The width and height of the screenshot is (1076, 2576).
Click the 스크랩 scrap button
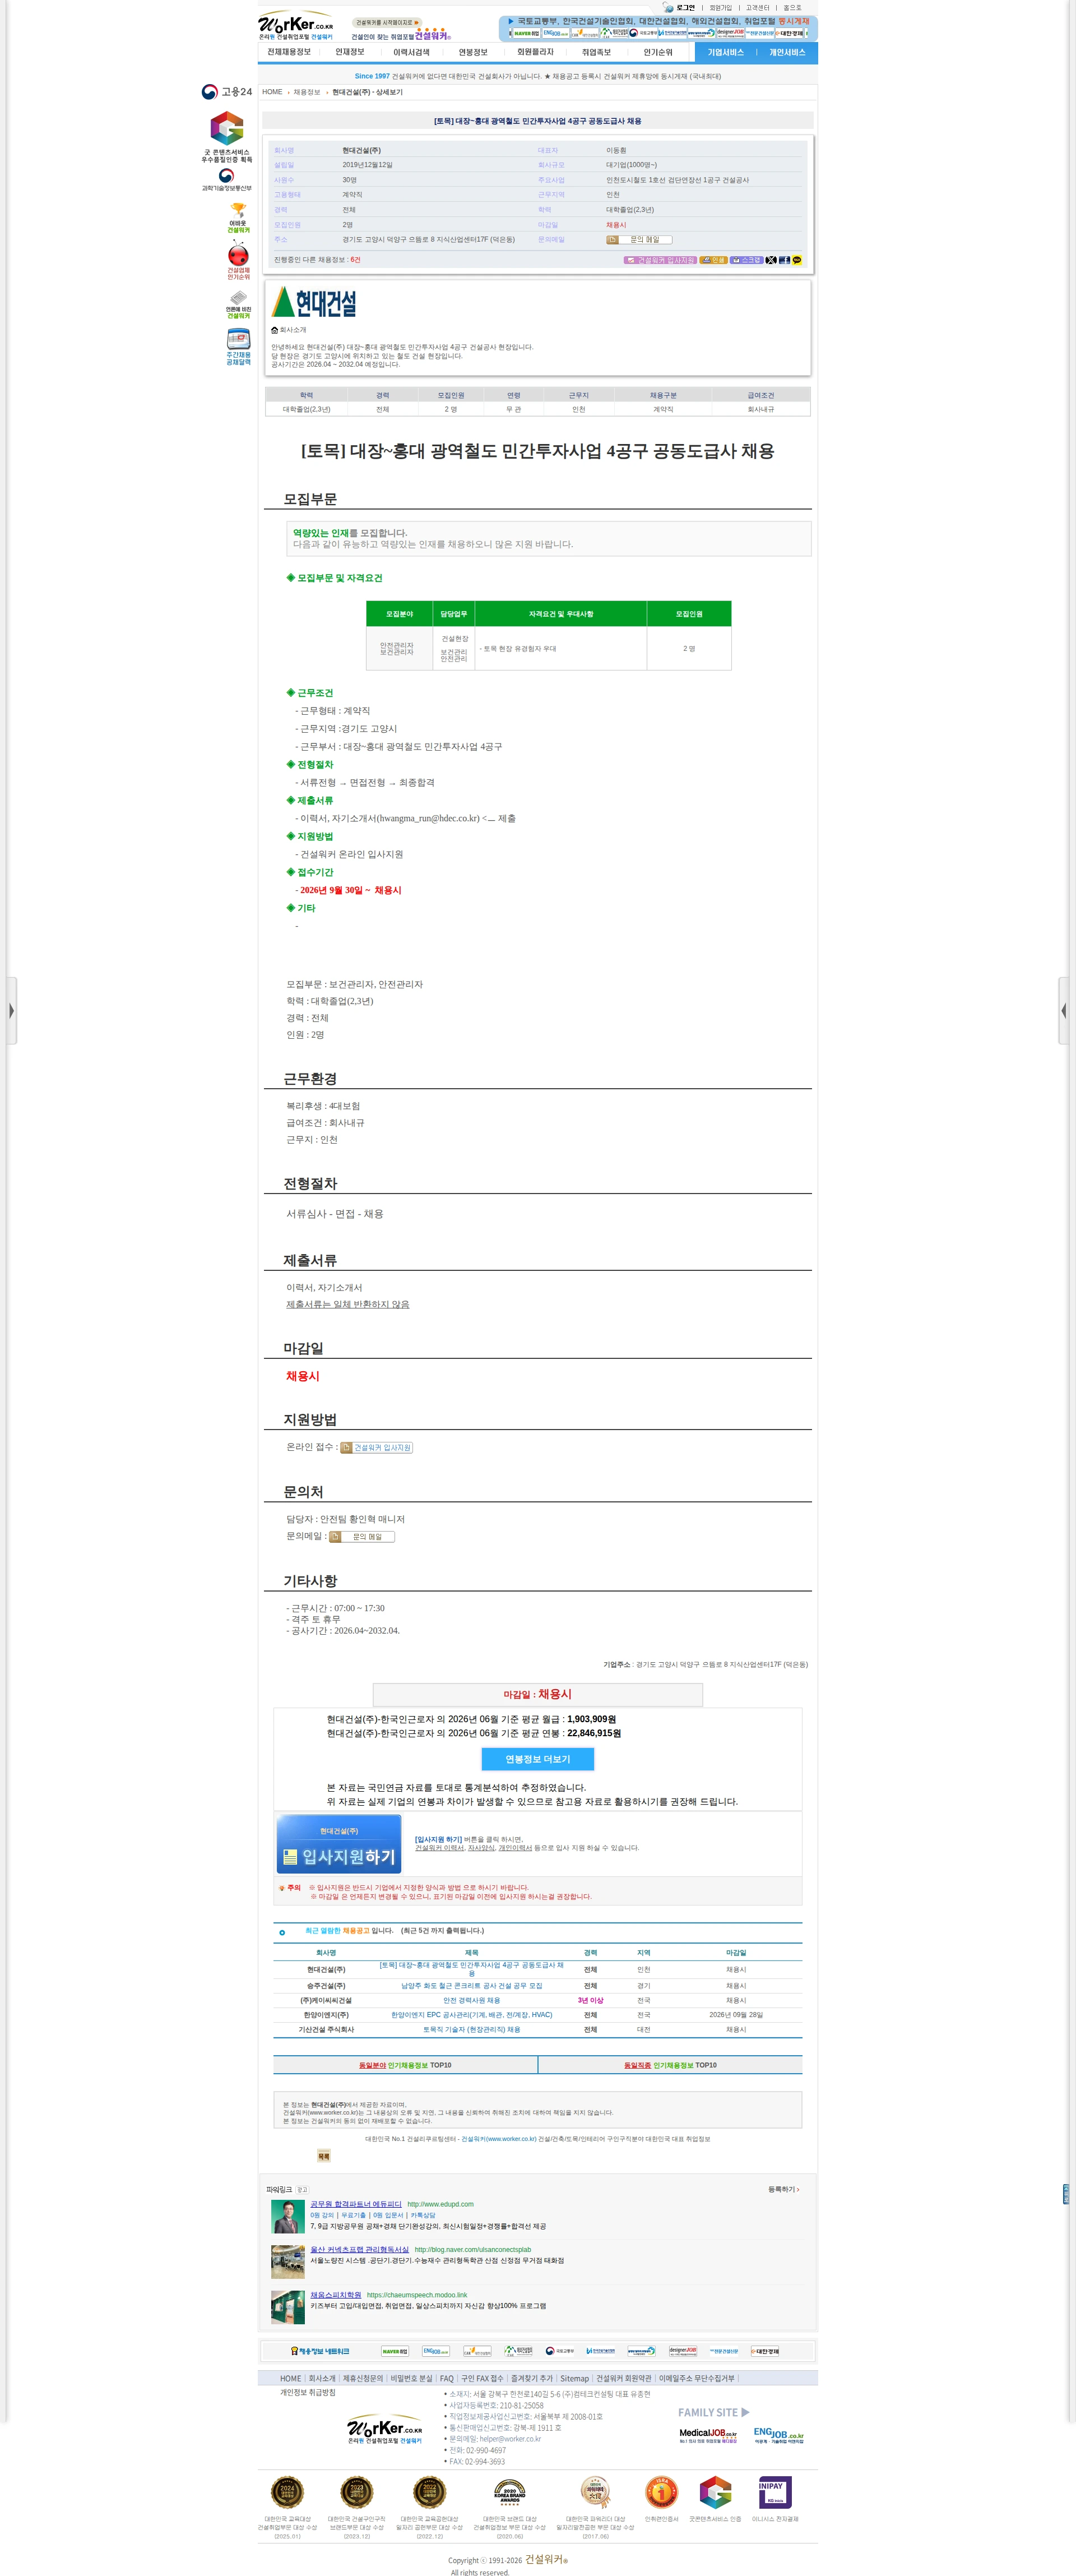(x=746, y=260)
